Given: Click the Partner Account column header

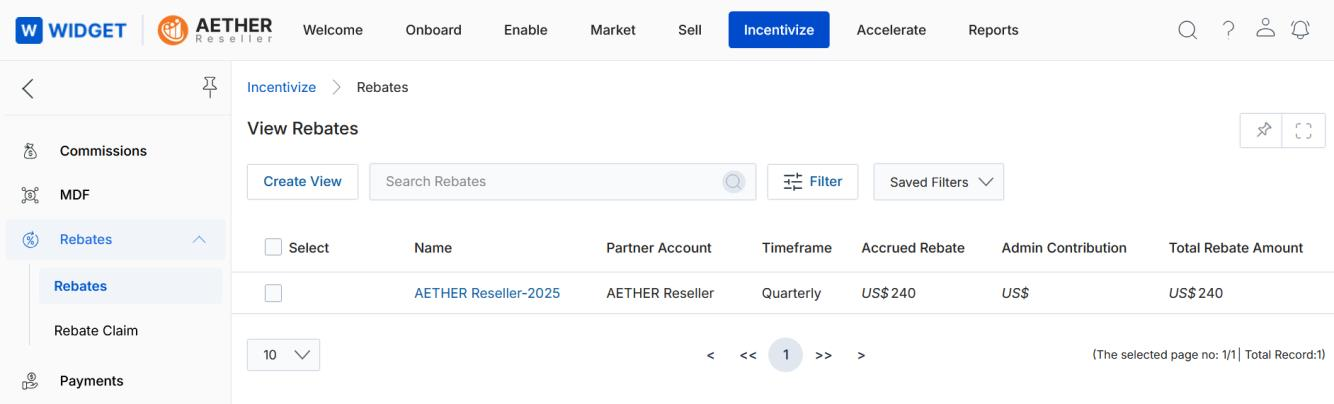Looking at the screenshot, I should pyautogui.click(x=659, y=248).
